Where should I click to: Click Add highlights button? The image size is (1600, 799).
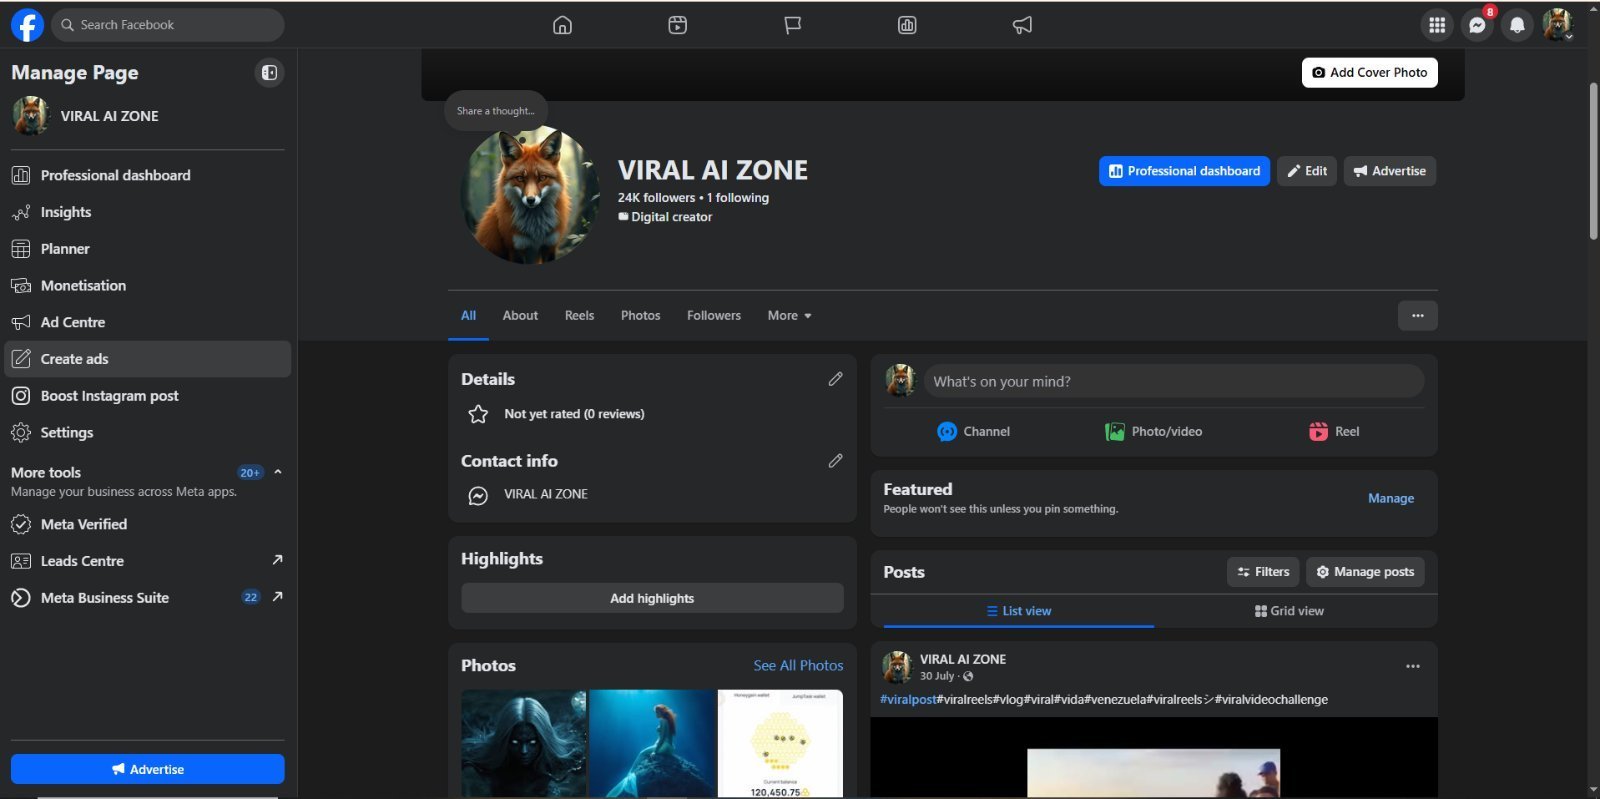[x=652, y=598]
